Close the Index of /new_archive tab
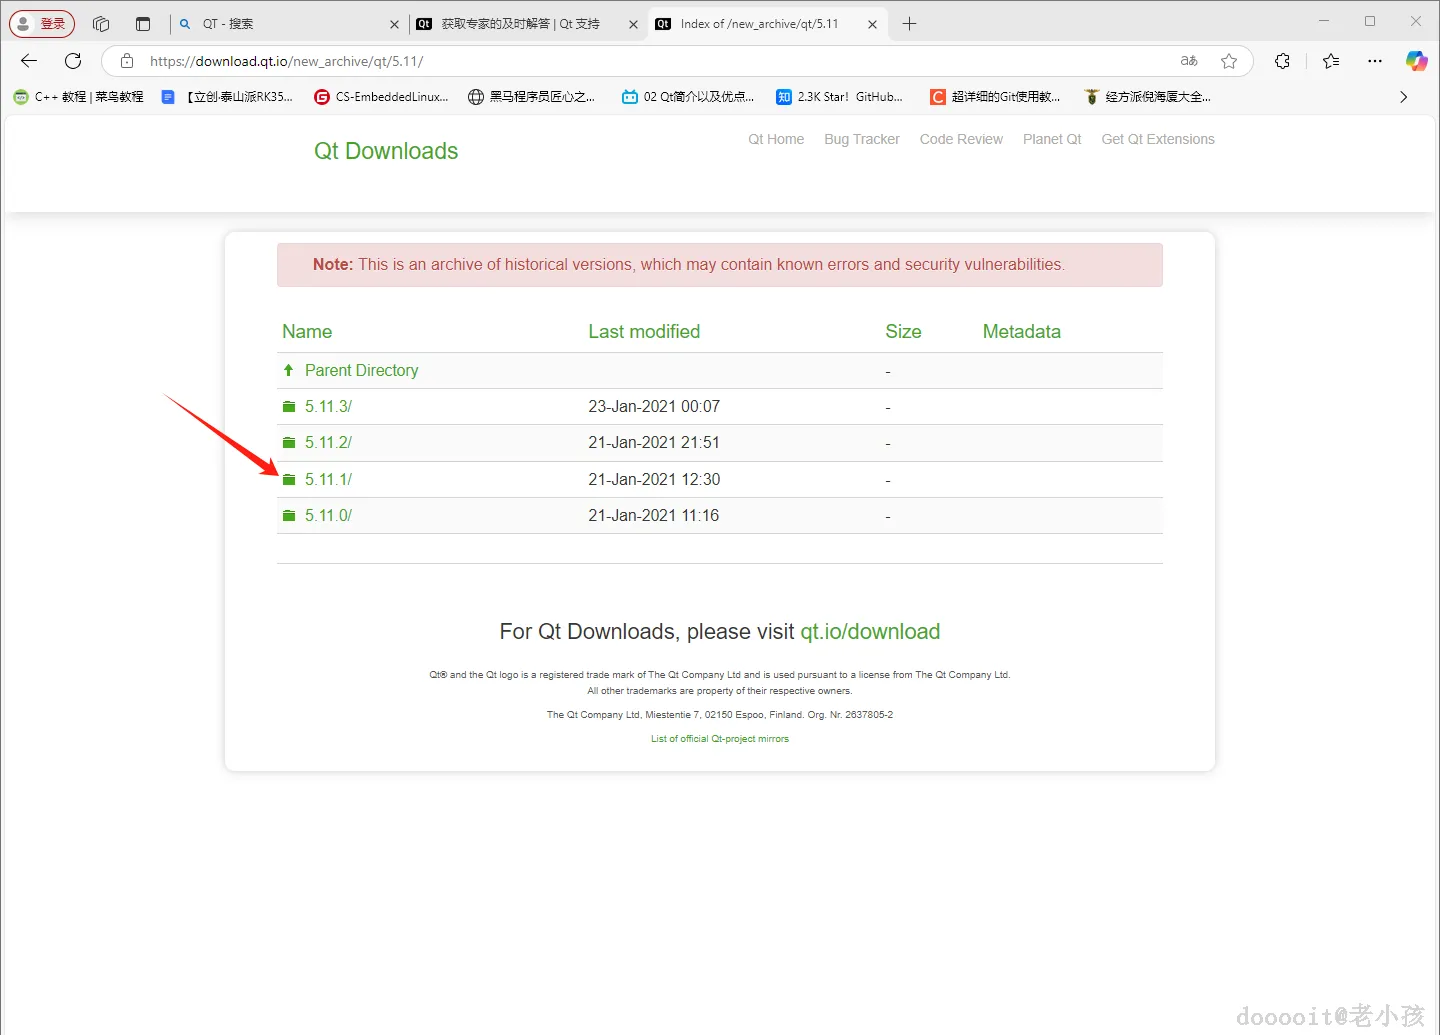Image resolution: width=1440 pixels, height=1035 pixels. 872,24
